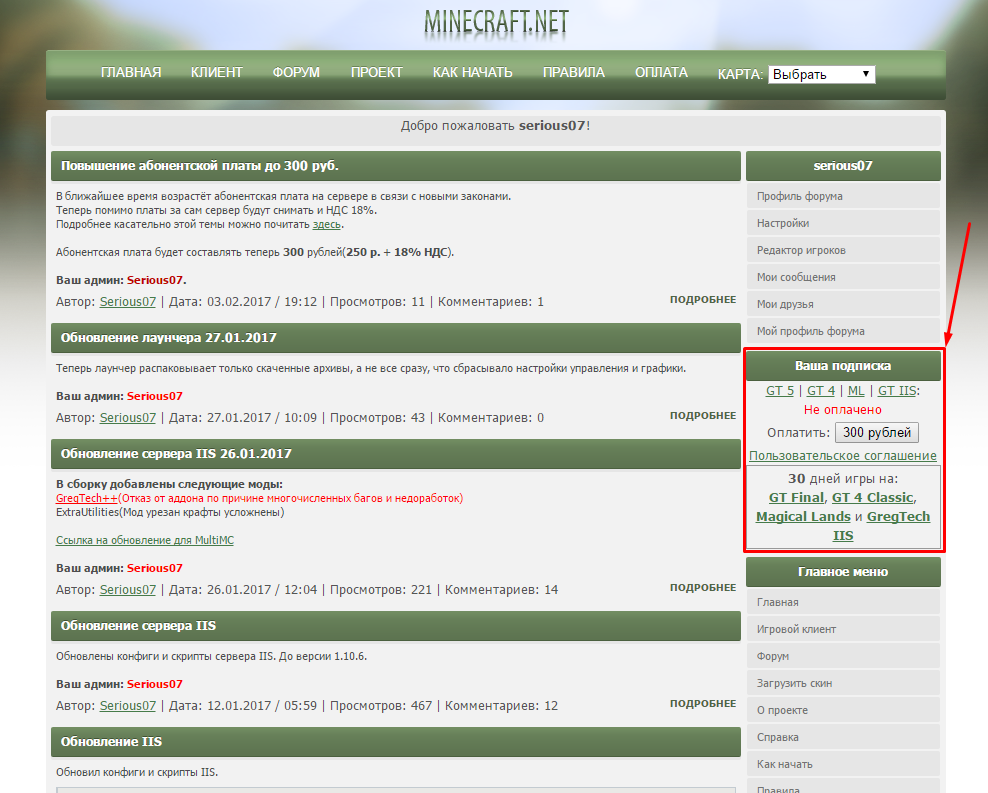
Task: Open 'Настройки' in the user sidebar
Action: click(843, 223)
